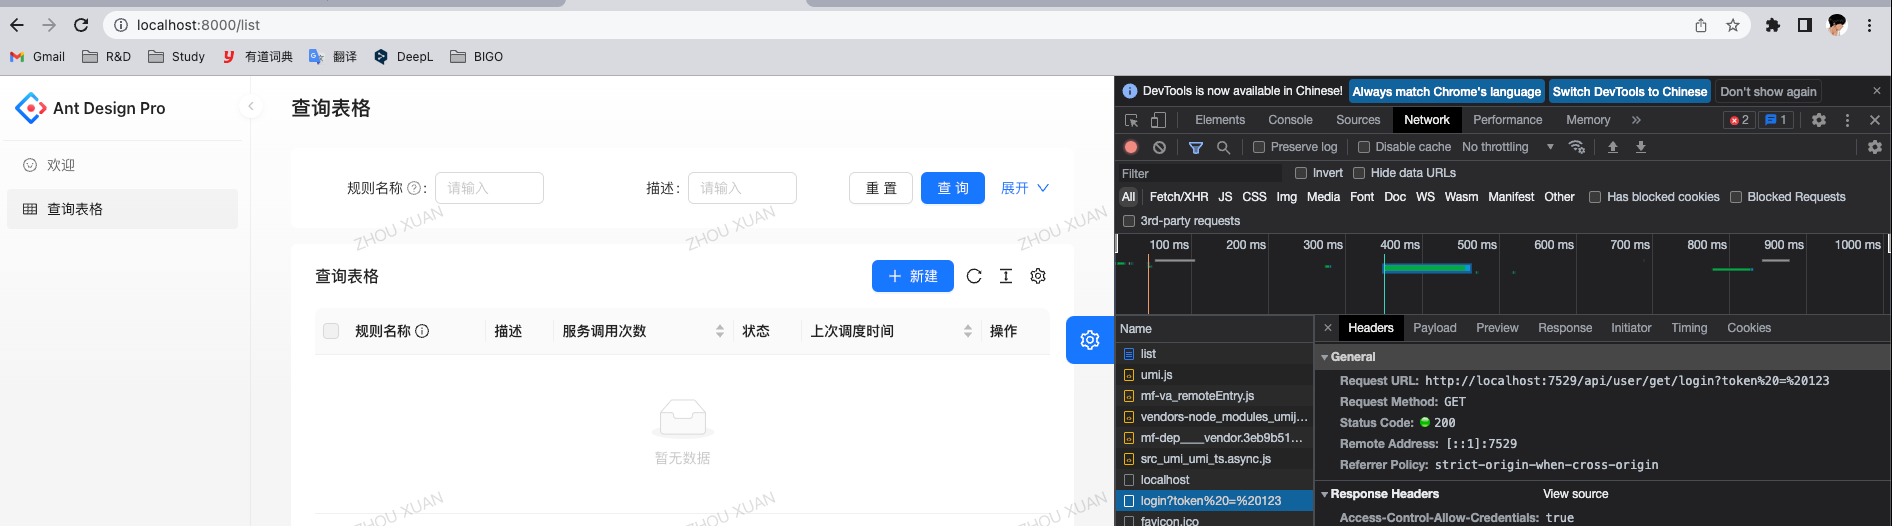
Task: Reload the page with browser refresh icon
Action: pyautogui.click(x=81, y=25)
